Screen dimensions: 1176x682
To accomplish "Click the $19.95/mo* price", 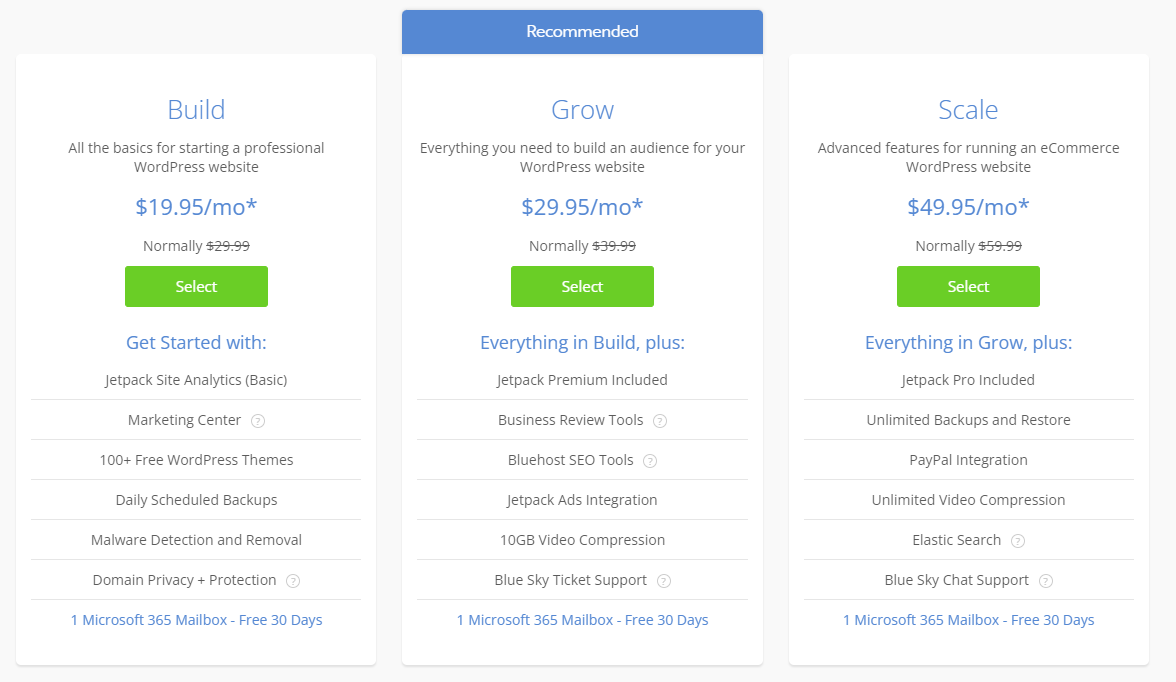I will pyautogui.click(x=196, y=206).
